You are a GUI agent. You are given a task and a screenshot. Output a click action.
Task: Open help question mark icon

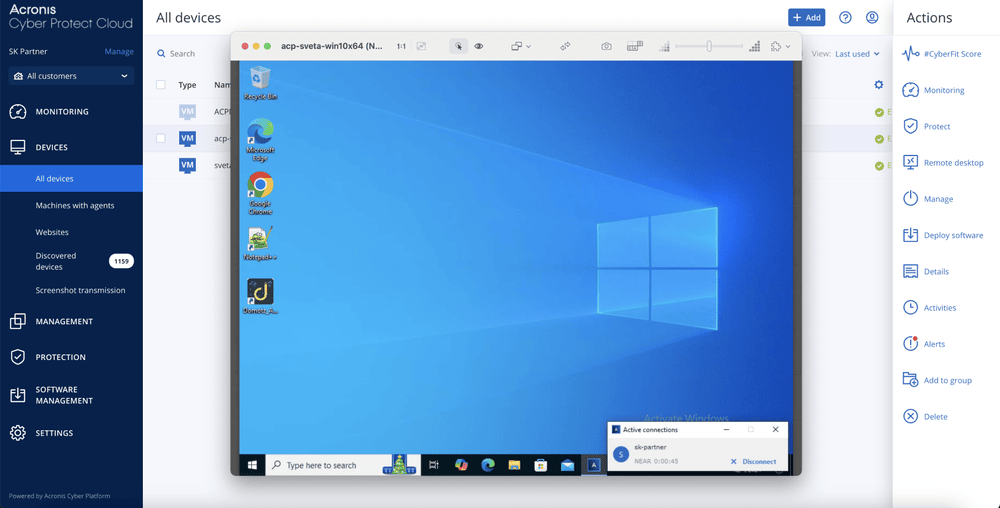click(x=845, y=18)
